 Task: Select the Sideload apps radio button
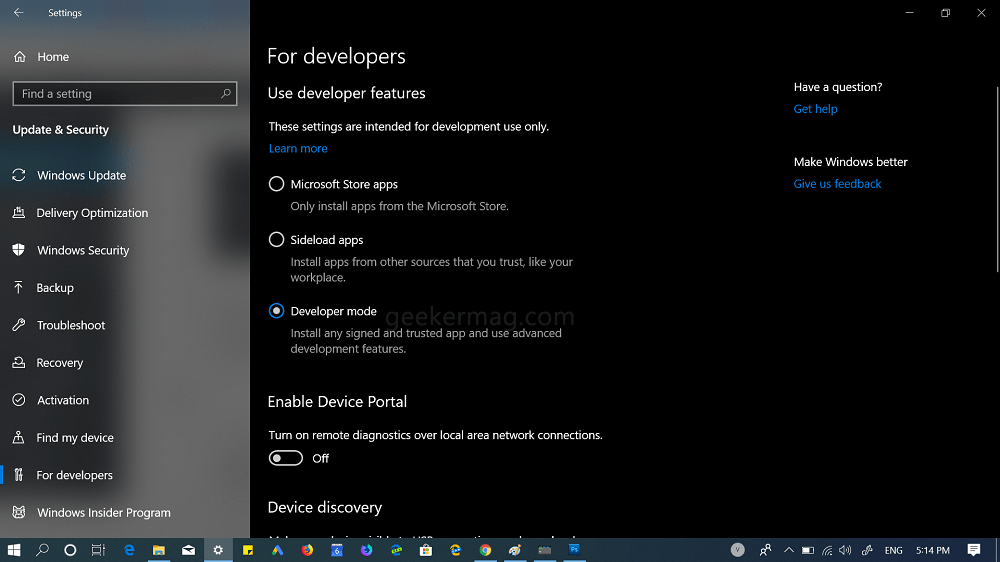pyautogui.click(x=276, y=240)
